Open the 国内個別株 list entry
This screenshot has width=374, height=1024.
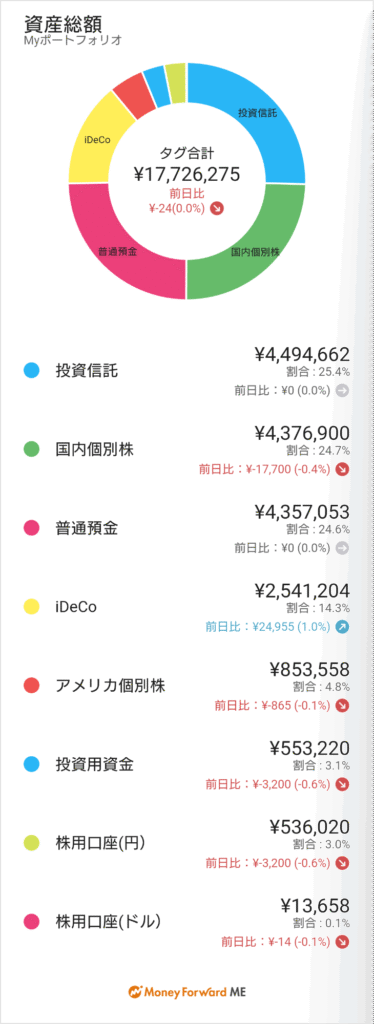(x=187, y=450)
